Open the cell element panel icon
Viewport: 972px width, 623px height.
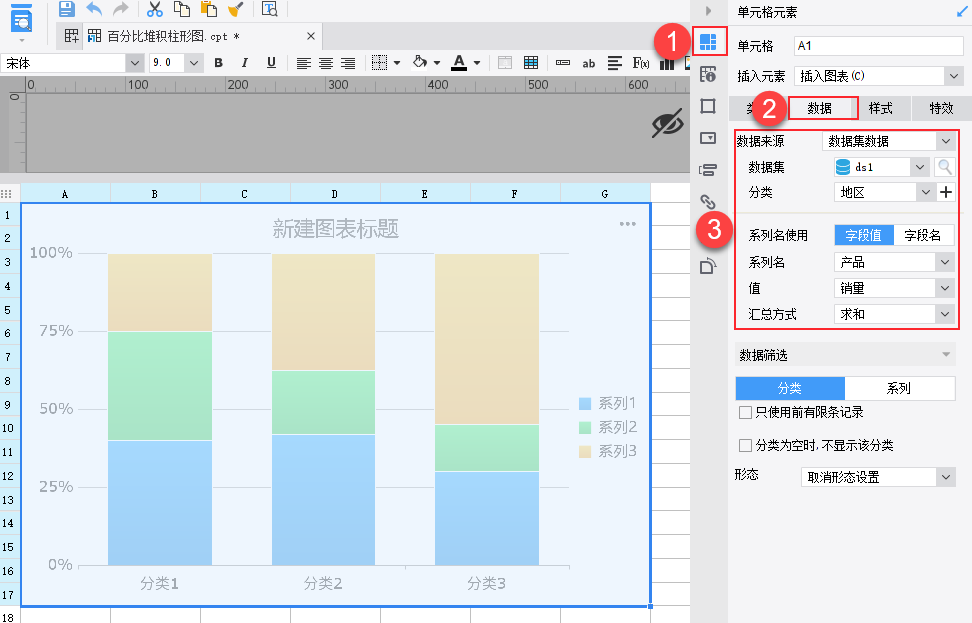(708, 41)
